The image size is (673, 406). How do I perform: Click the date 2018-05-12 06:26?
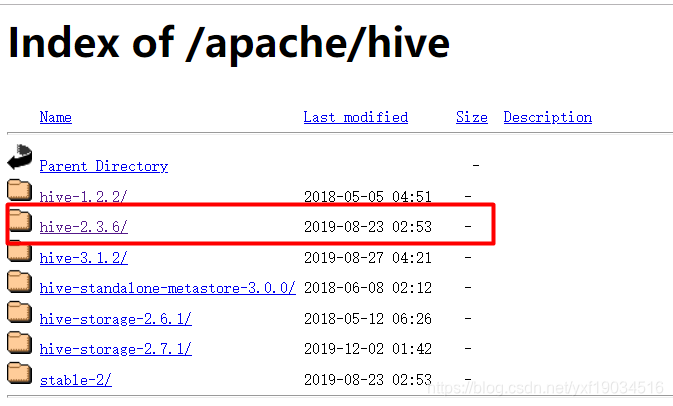(x=367, y=319)
